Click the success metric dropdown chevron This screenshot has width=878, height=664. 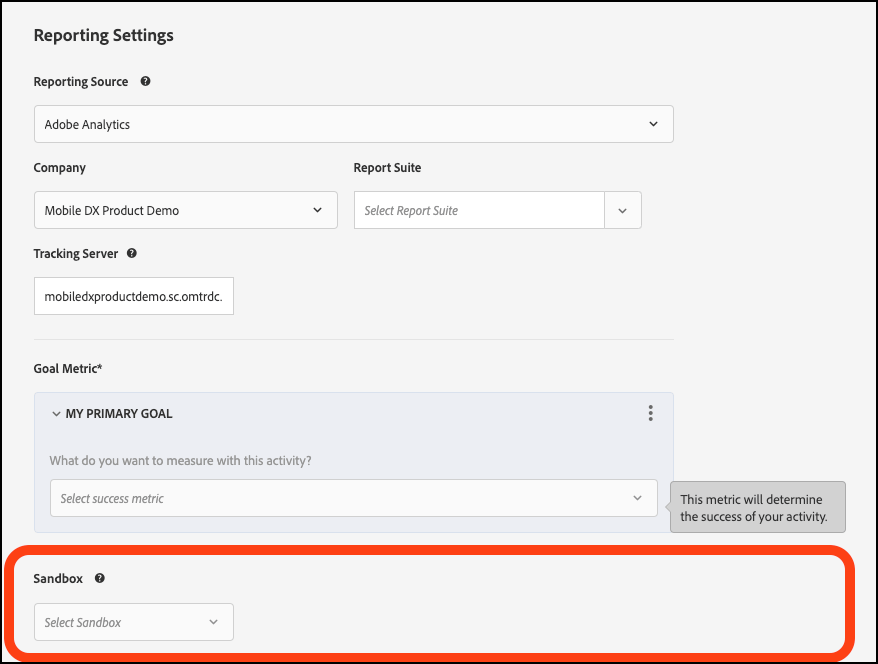point(638,497)
